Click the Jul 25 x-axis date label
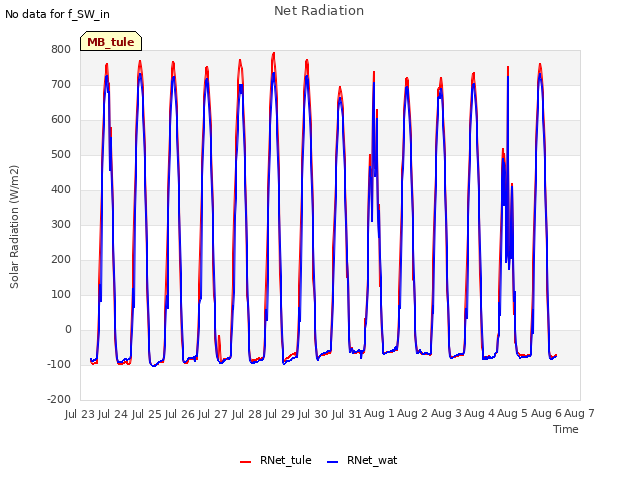This screenshot has width=640, height=480. [x=147, y=414]
